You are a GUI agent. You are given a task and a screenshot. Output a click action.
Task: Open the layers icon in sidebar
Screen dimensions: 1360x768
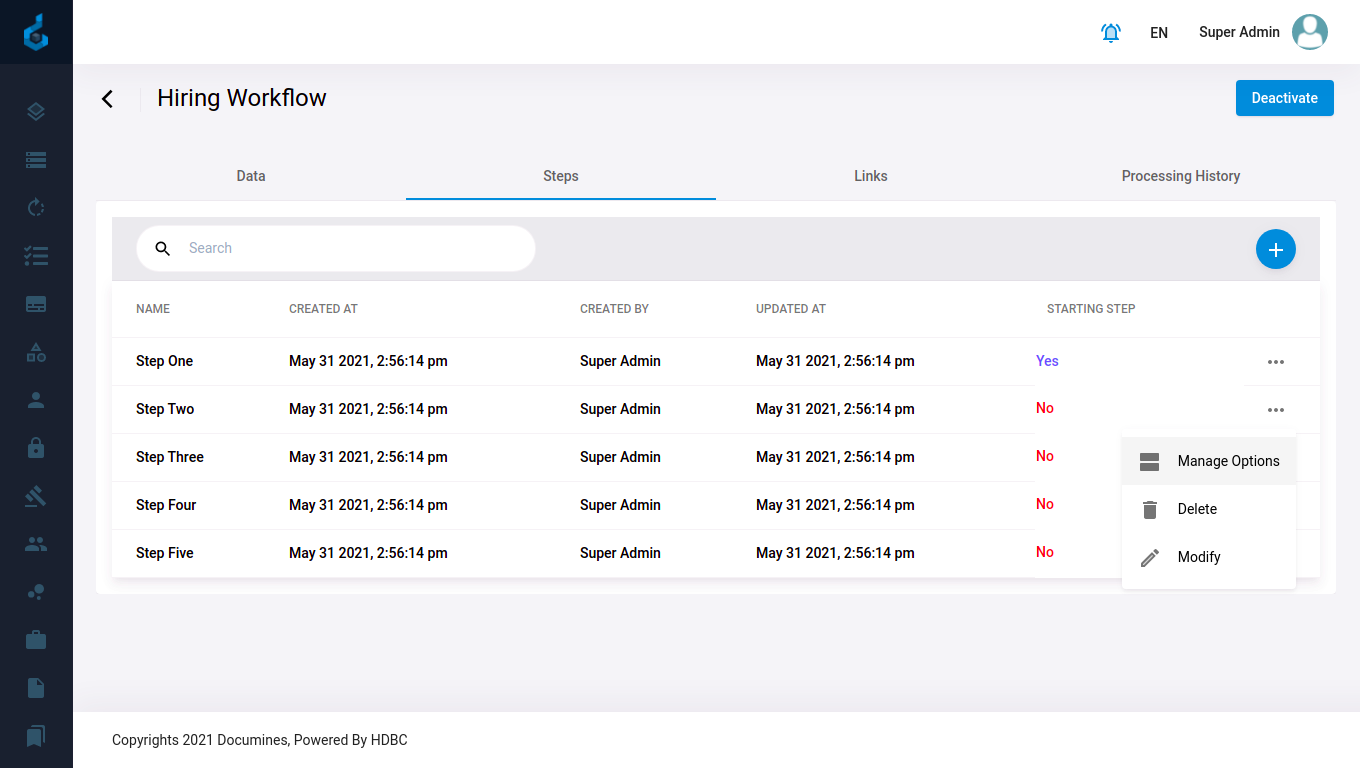(x=36, y=112)
